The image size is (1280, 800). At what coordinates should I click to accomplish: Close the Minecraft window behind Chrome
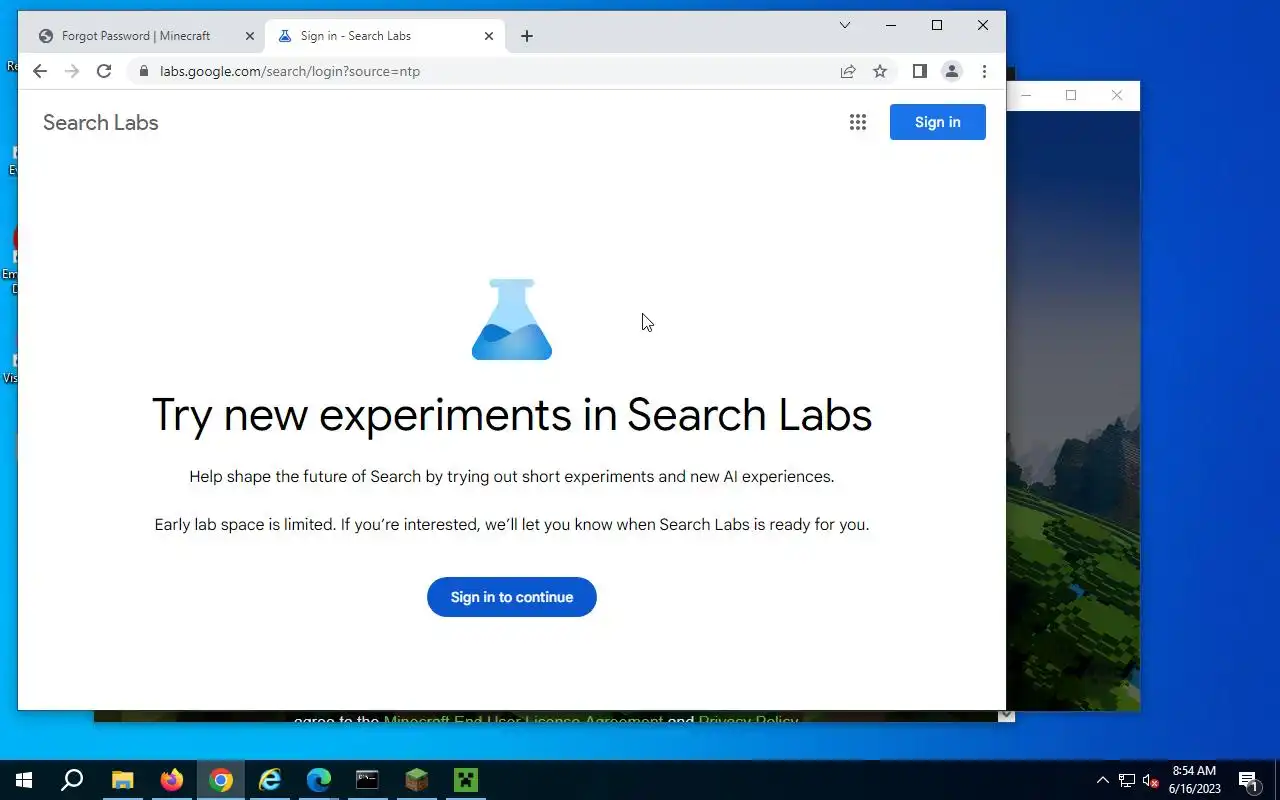1117,96
